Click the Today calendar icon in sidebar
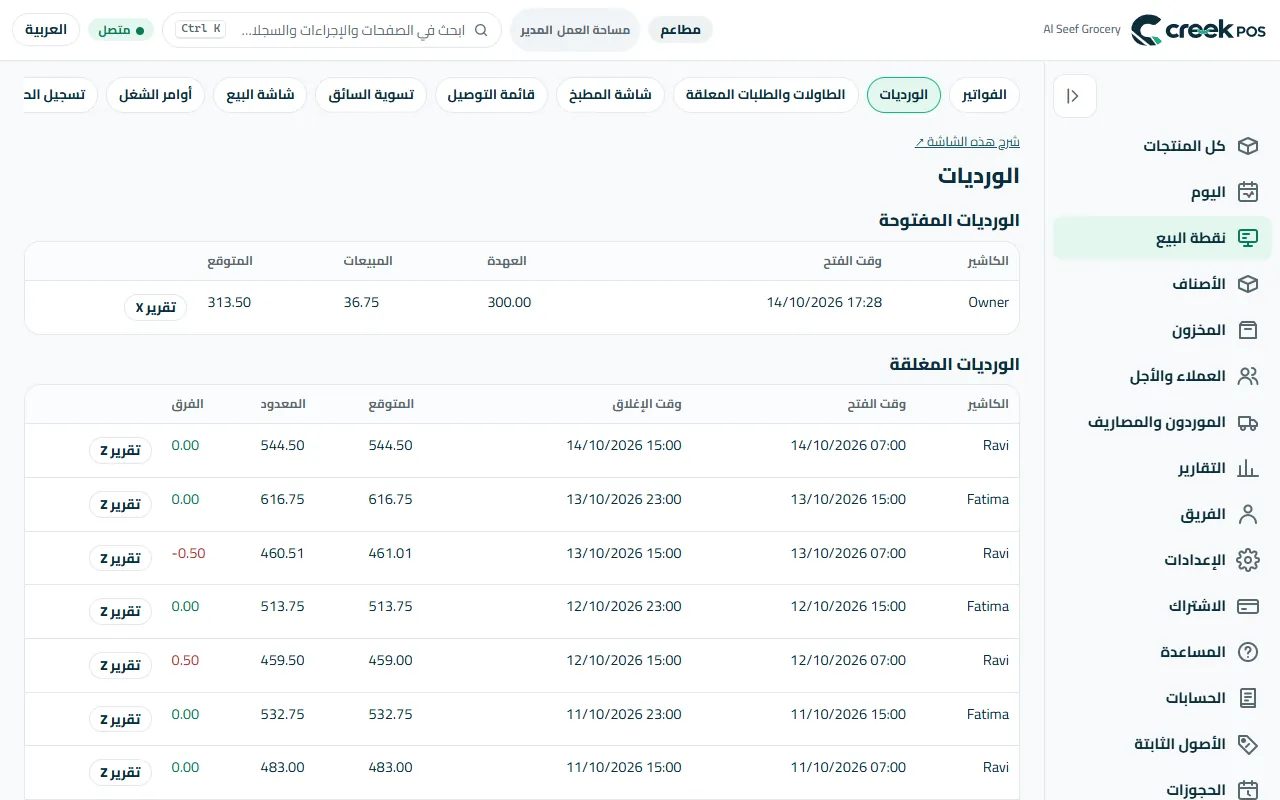Screen dimensions: 1280x800 coord(1247,192)
